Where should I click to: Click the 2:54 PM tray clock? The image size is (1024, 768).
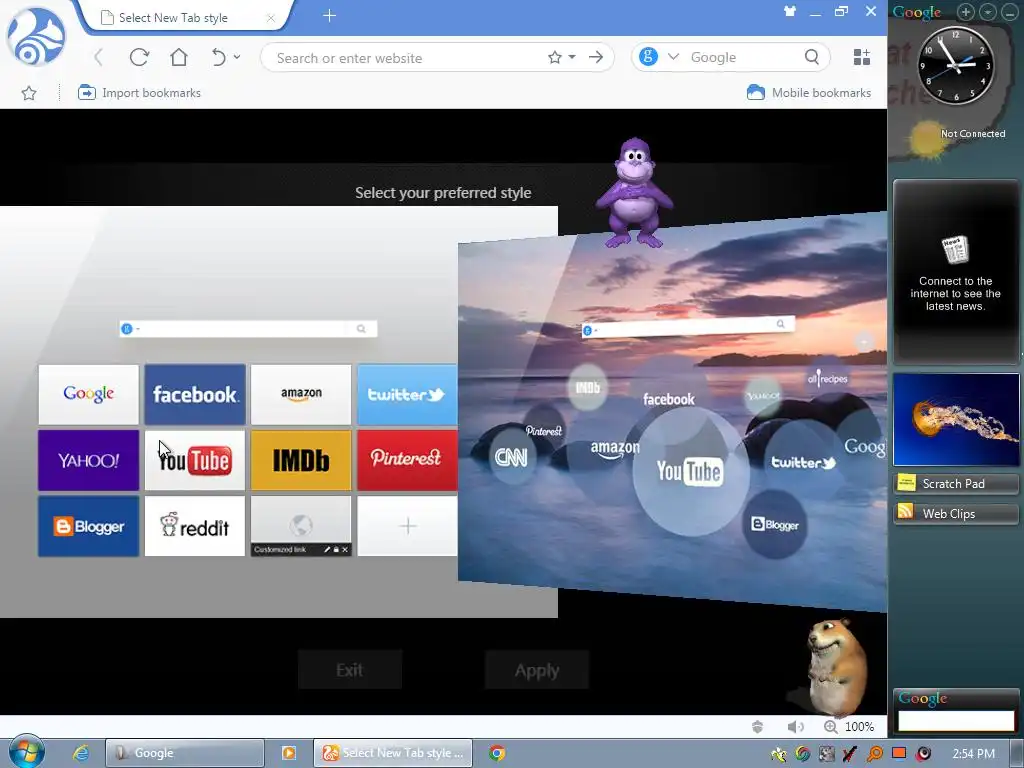click(973, 754)
